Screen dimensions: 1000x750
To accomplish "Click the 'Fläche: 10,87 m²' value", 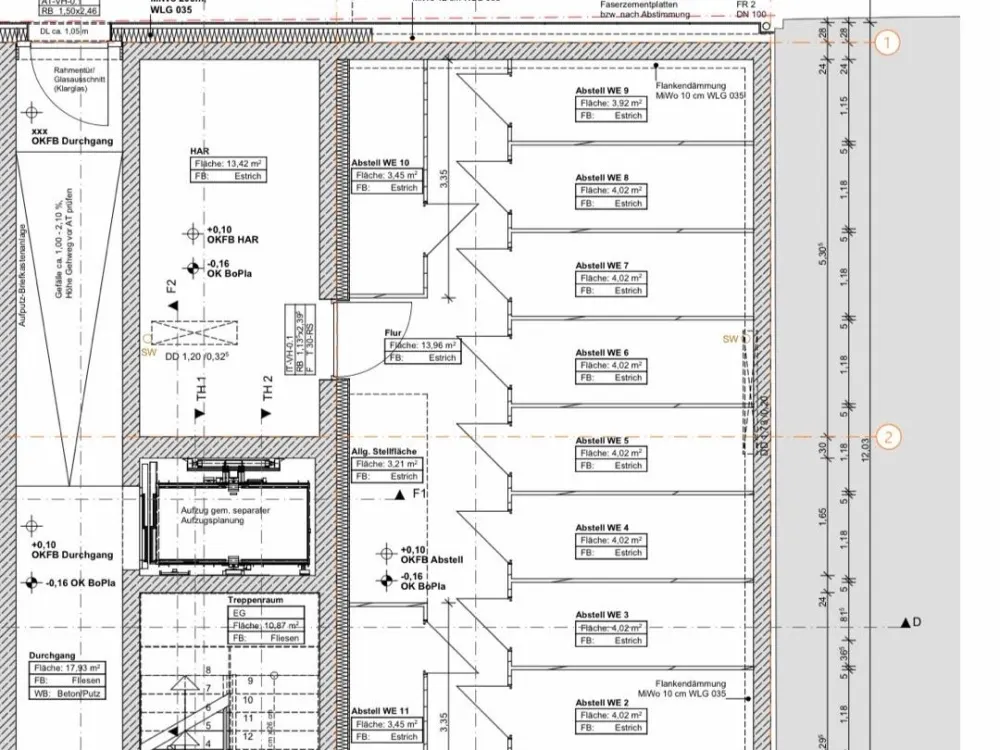I will point(265,626).
